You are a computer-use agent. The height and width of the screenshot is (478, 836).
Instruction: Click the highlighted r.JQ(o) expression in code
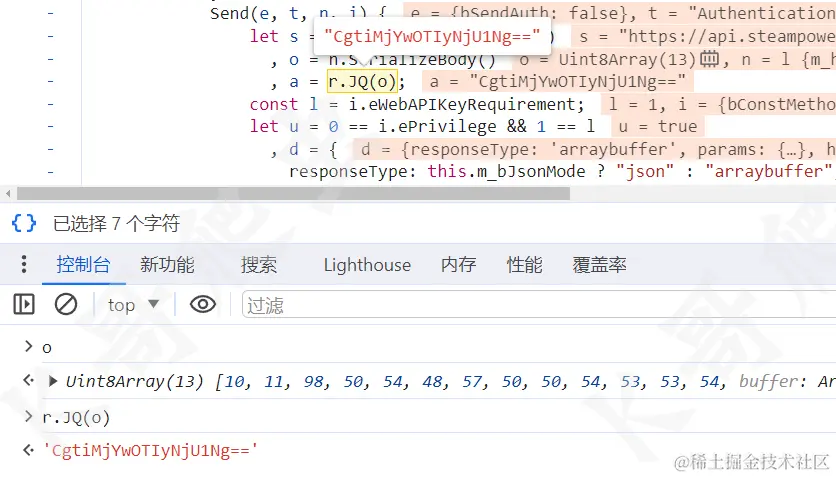362,82
